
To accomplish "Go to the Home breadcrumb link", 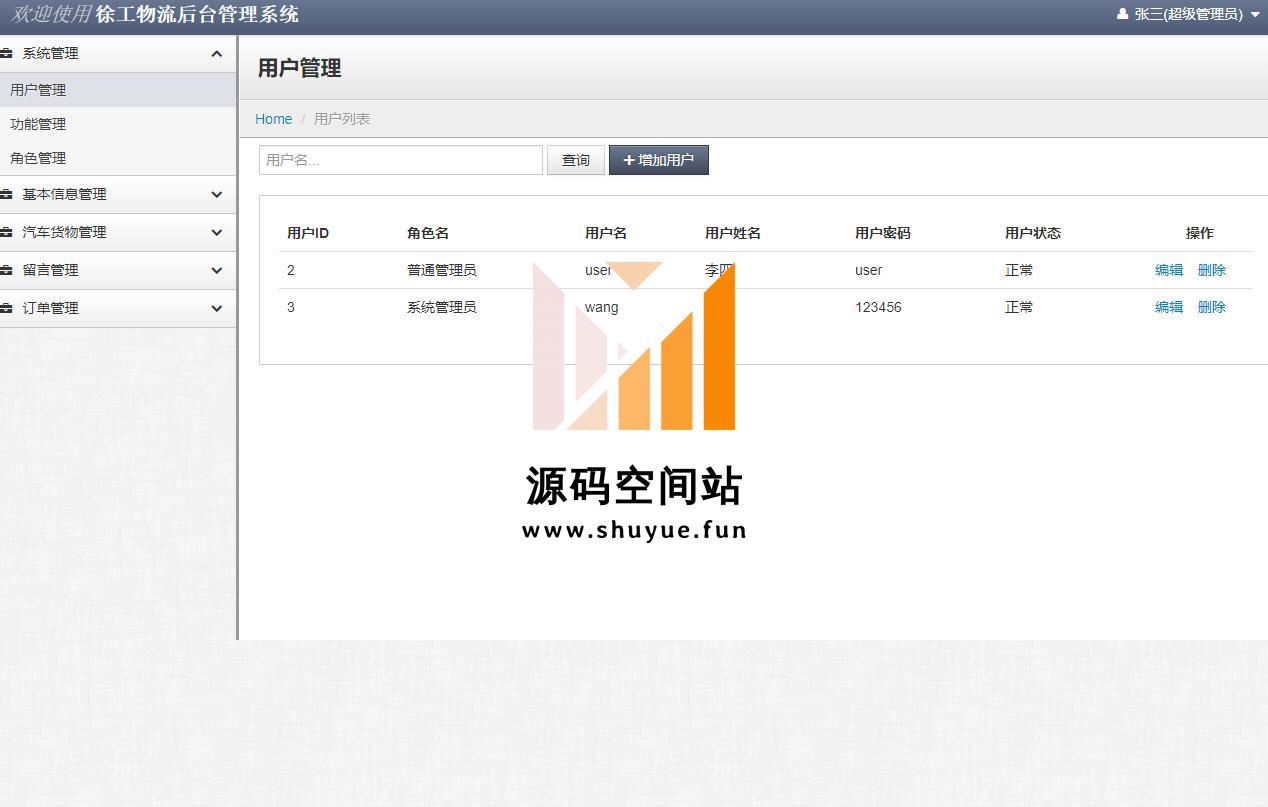I will (x=274, y=119).
